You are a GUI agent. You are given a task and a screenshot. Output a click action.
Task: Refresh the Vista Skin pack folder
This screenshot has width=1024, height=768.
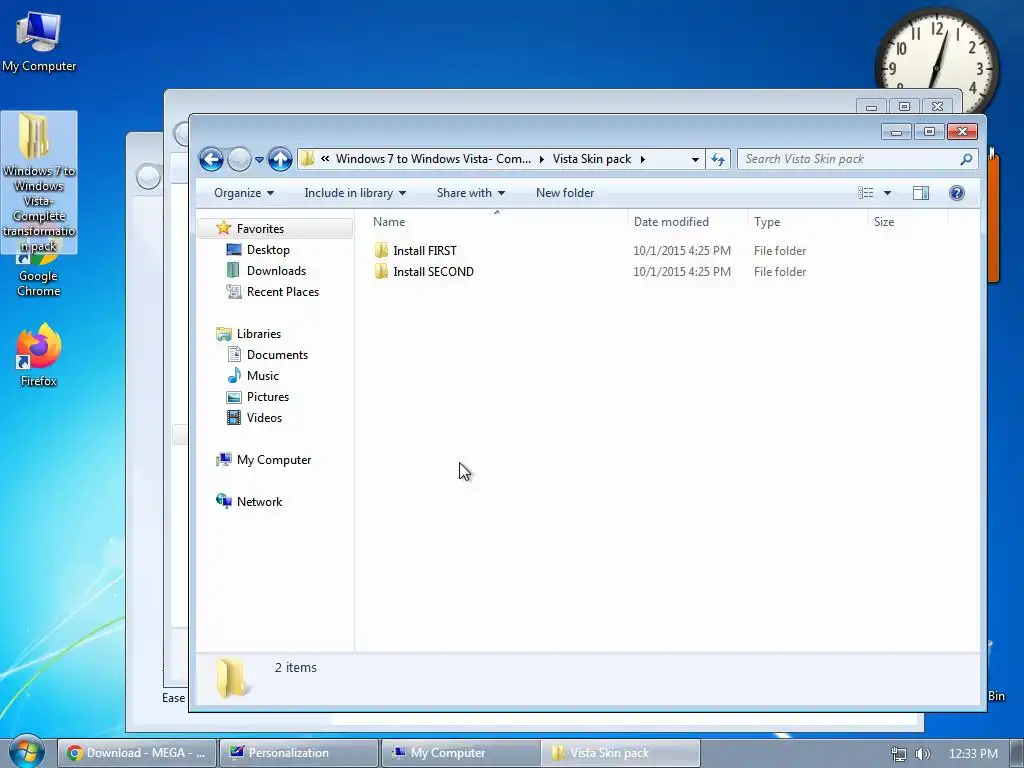[x=718, y=159]
